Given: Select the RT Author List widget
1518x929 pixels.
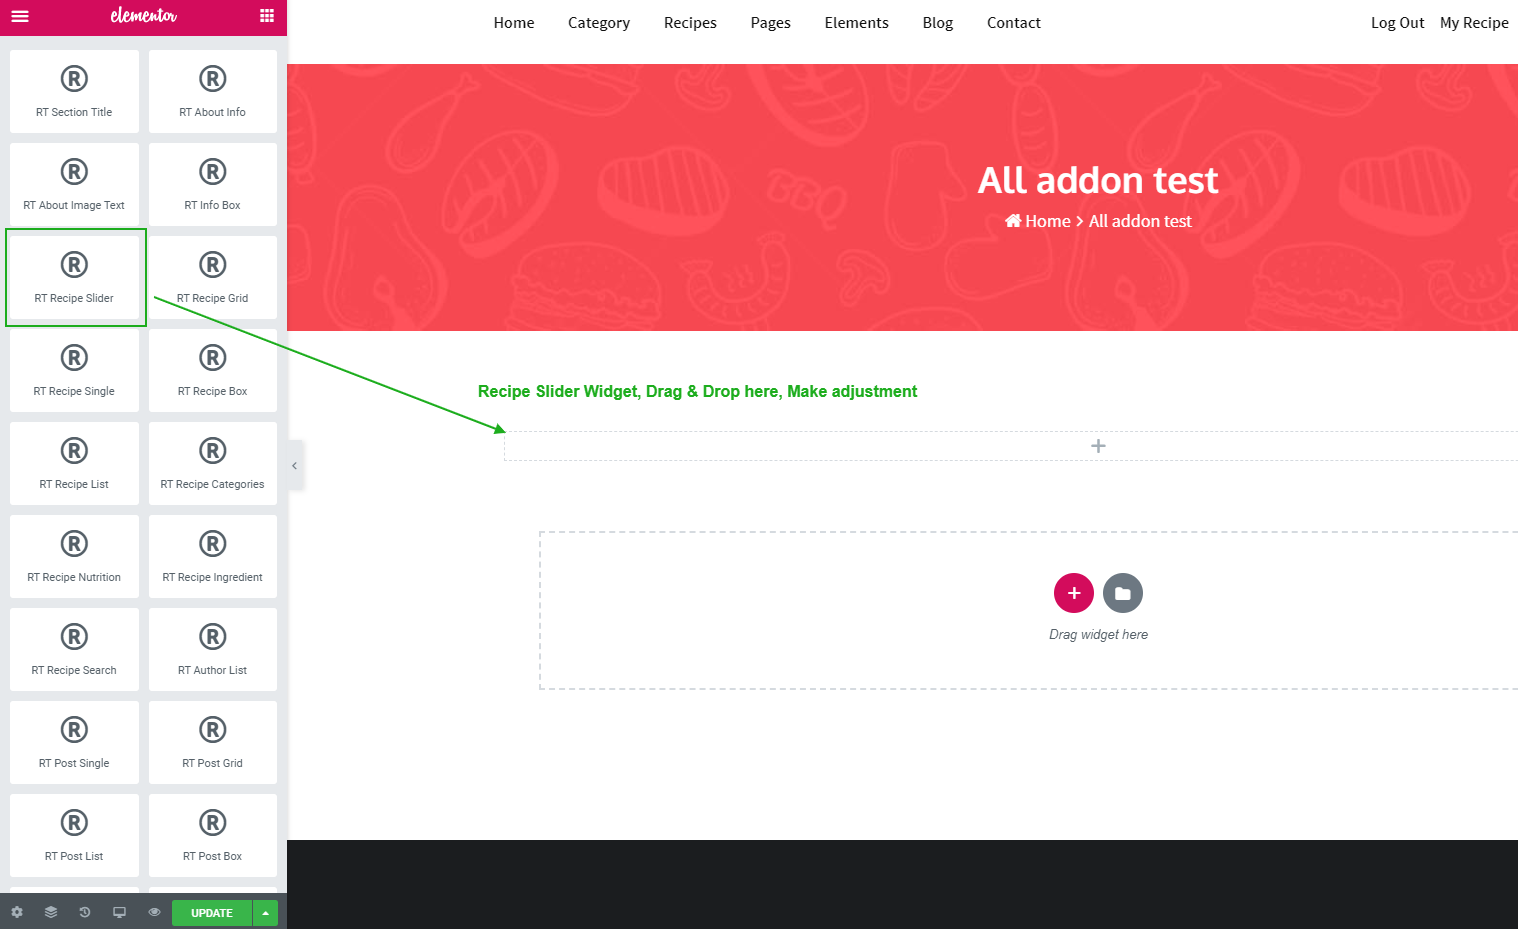Looking at the screenshot, I should pyautogui.click(x=213, y=649).
